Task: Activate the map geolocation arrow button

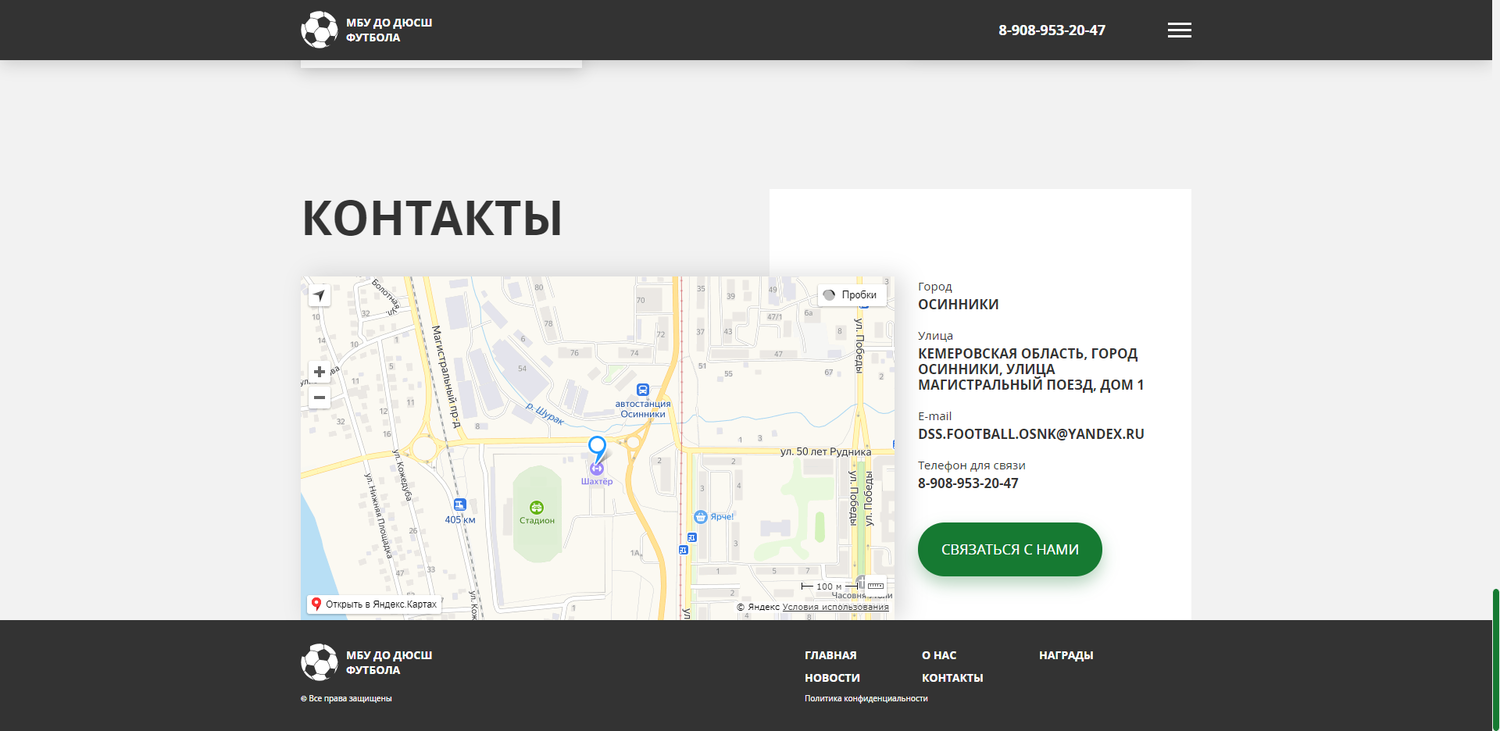Action: [x=319, y=295]
